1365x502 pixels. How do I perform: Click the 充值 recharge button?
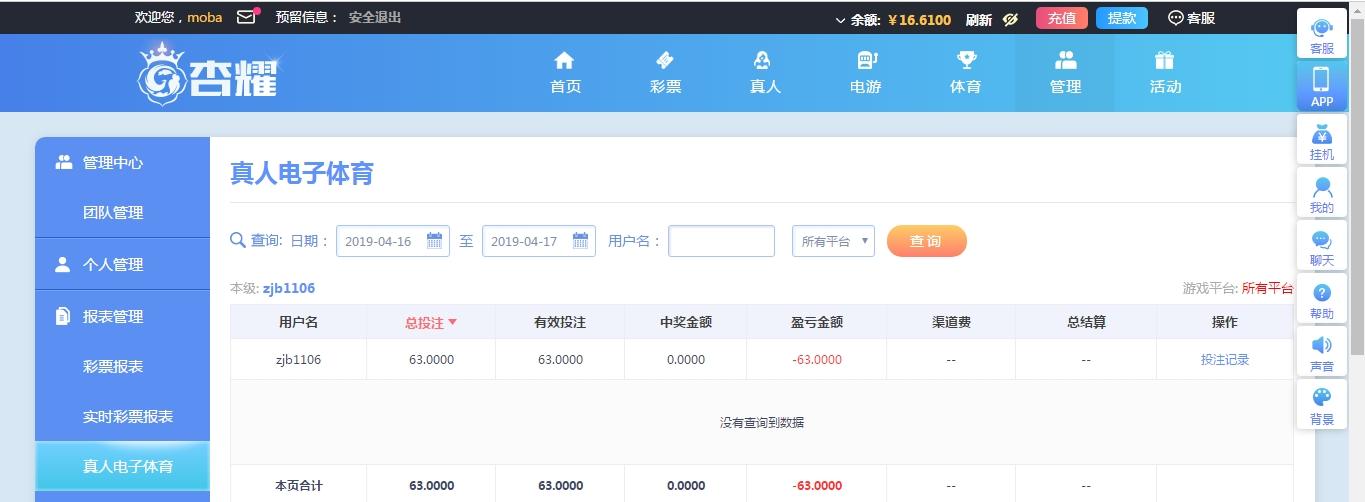(1062, 18)
